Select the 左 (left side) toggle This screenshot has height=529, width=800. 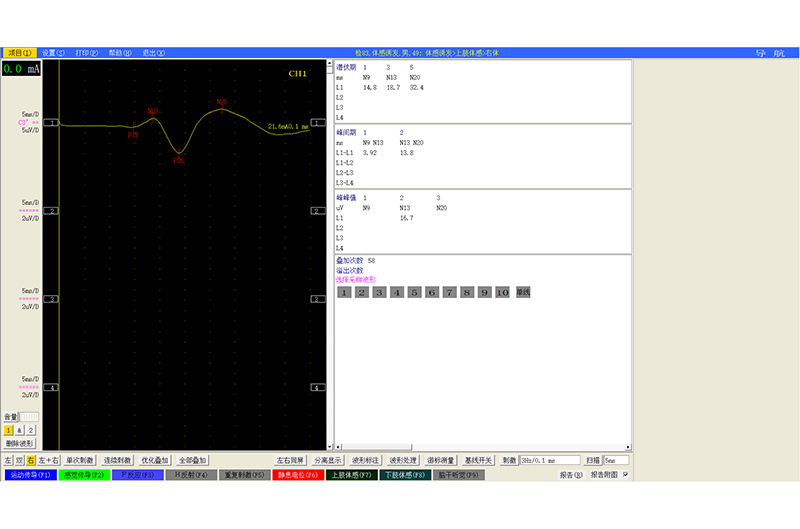pos(8,460)
